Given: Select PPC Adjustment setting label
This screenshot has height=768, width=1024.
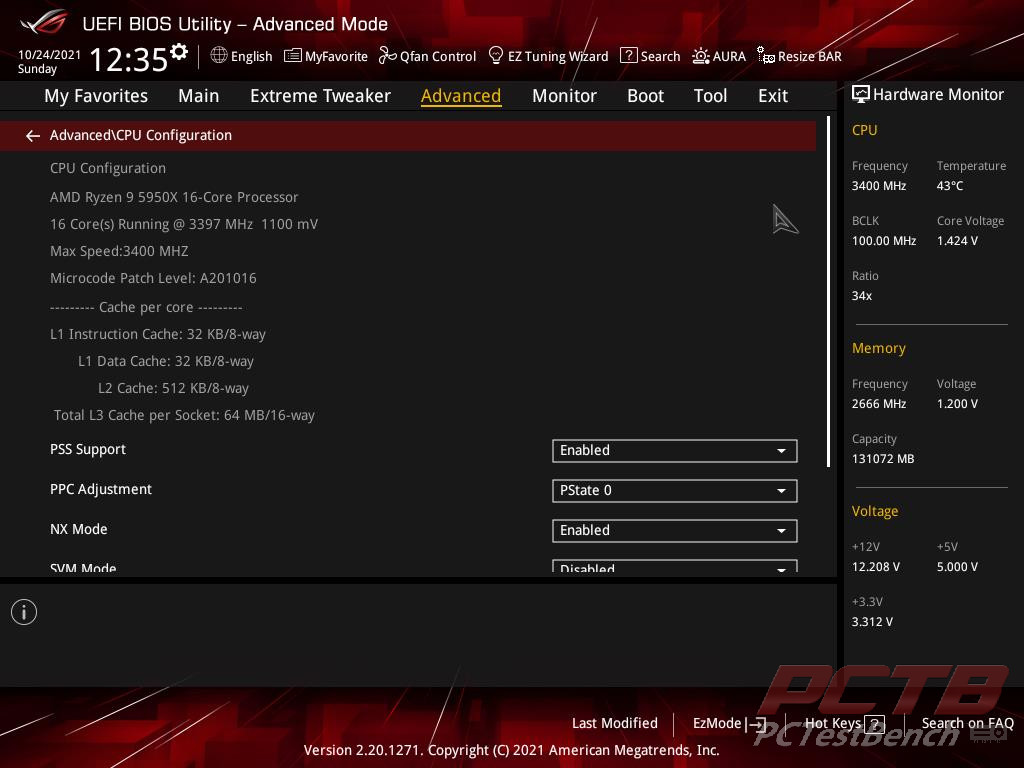Looking at the screenshot, I should (101, 489).
